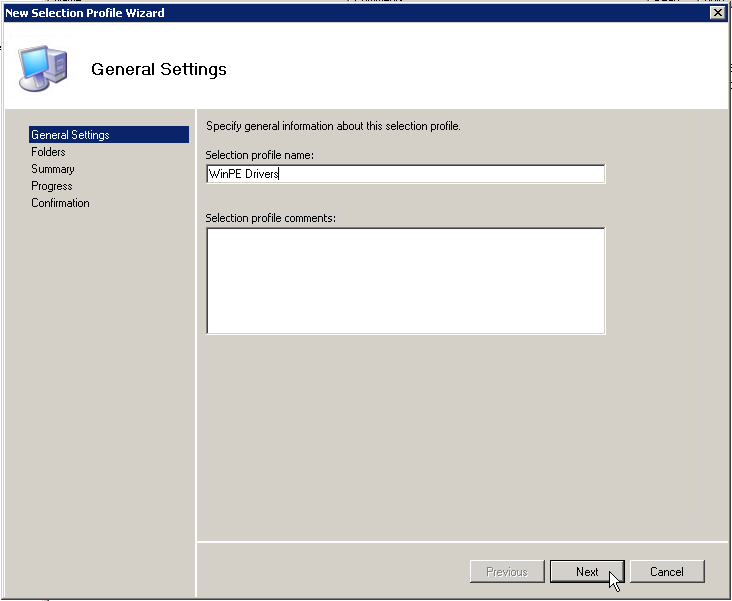732x601 pixels.
Task: Click the 'Specify general information' description text
Action: 332,126
